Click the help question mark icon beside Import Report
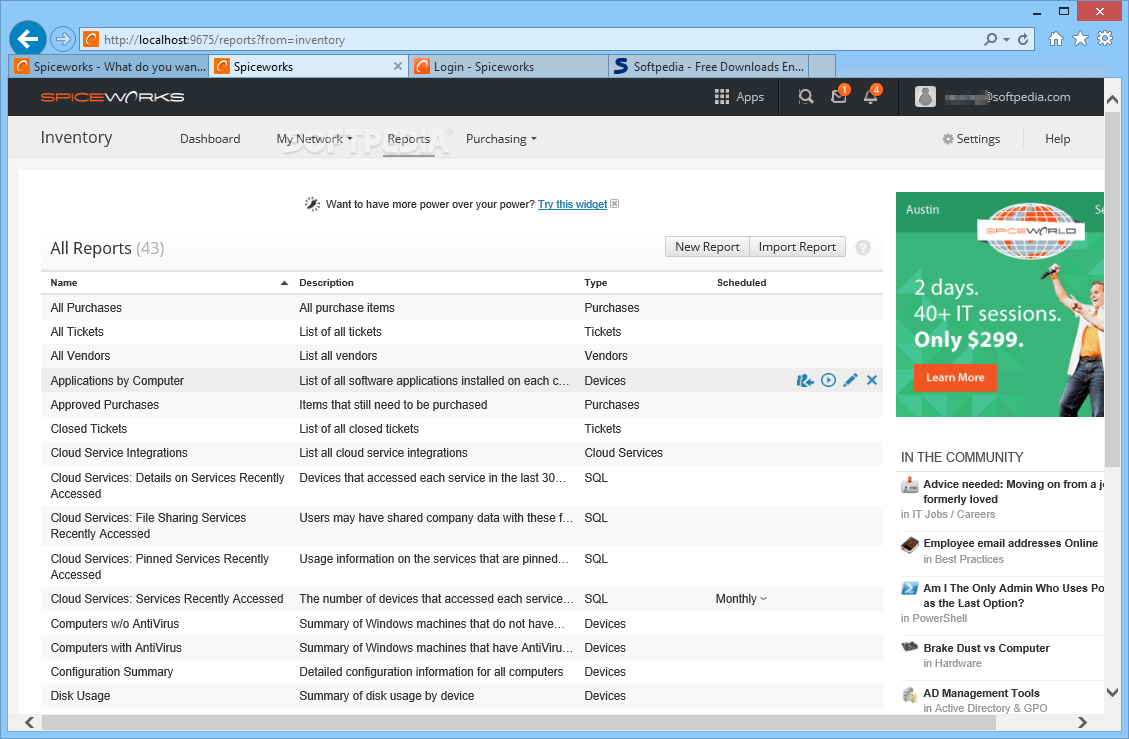This screenshot has width=1129, height=739. pos(863,248)
